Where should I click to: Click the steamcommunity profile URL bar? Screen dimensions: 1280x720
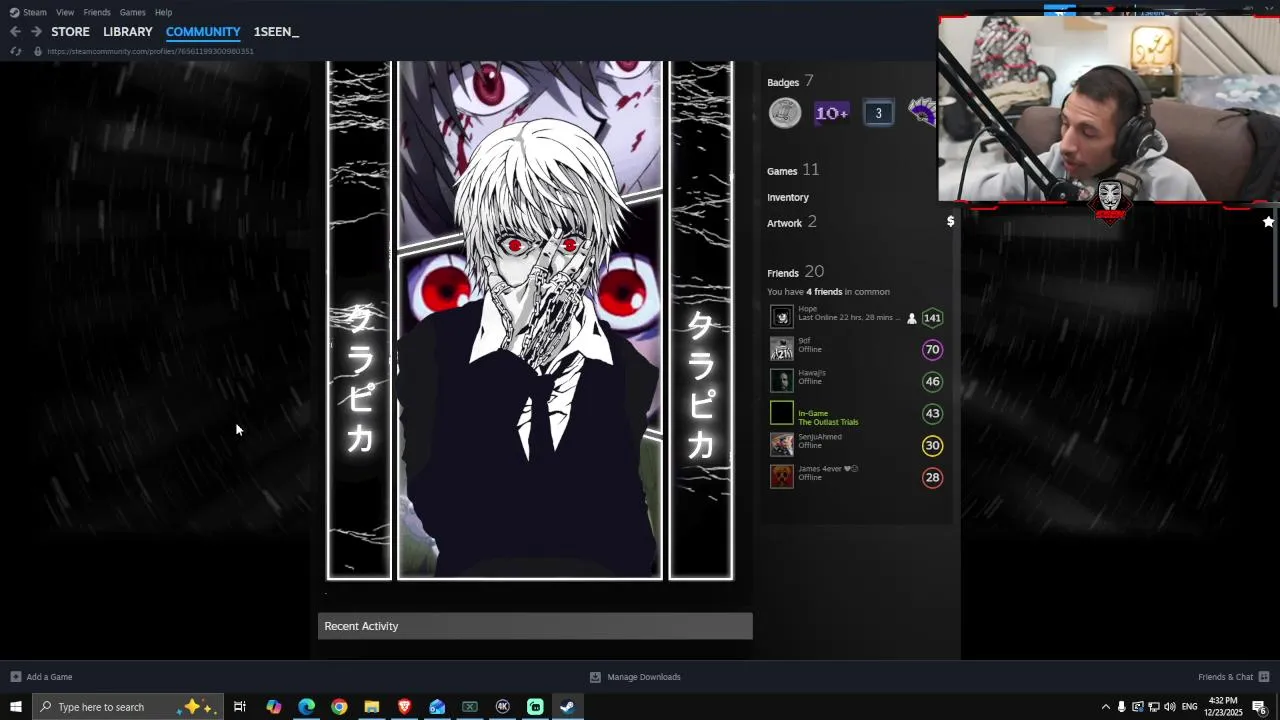(x=150, y=51)
